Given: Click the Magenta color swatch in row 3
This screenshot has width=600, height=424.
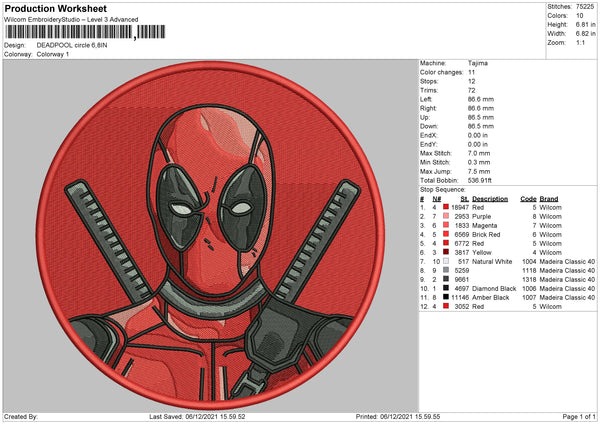Looking at the screenshot, I should [446, 225].
